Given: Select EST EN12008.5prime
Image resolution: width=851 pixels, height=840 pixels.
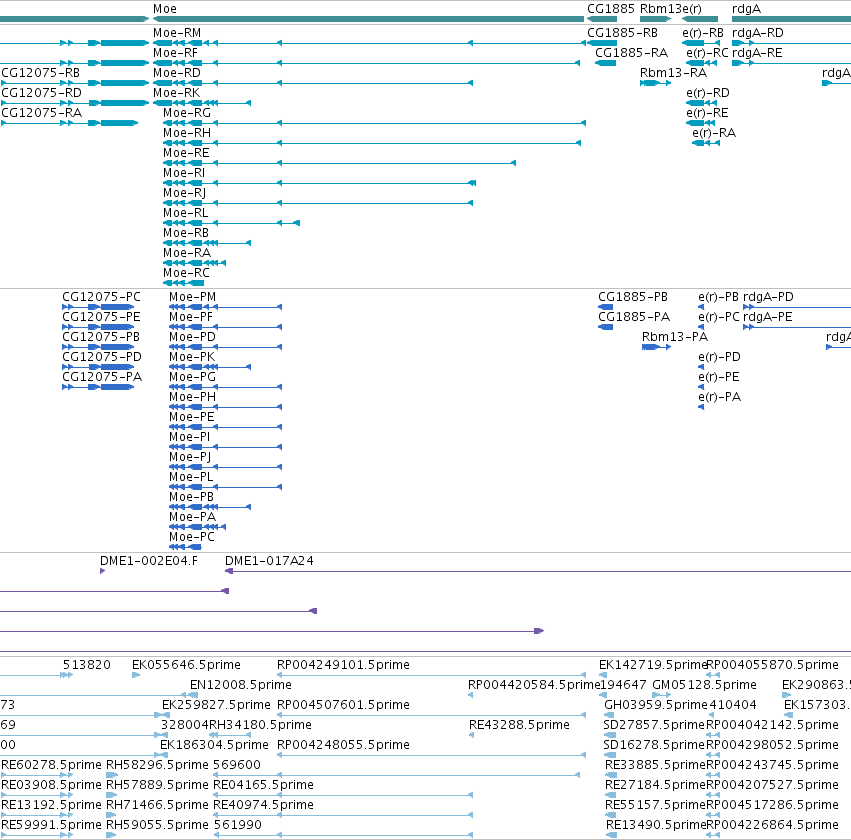Looking at the screenshot, I should coord(241,685).
